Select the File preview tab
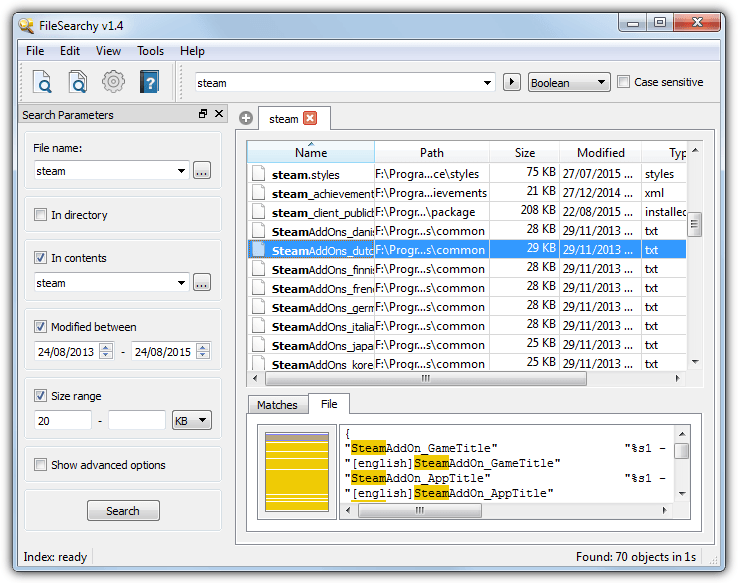This screenshot has height=583, width=738. 329,404
